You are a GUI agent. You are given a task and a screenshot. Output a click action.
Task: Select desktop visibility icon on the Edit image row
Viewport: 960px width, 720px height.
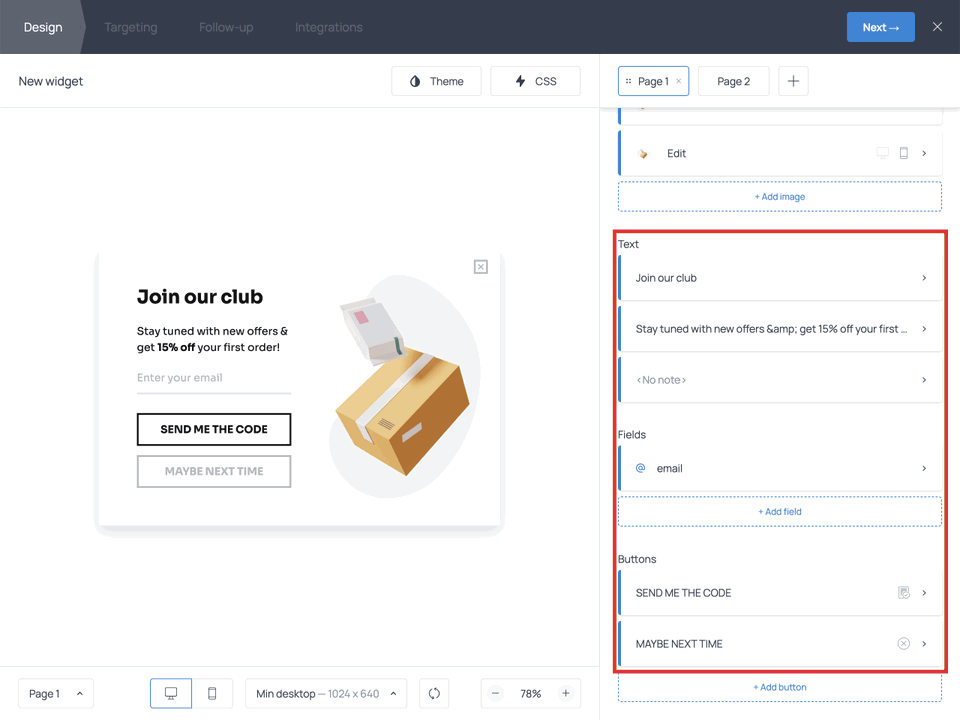[882, 153]
